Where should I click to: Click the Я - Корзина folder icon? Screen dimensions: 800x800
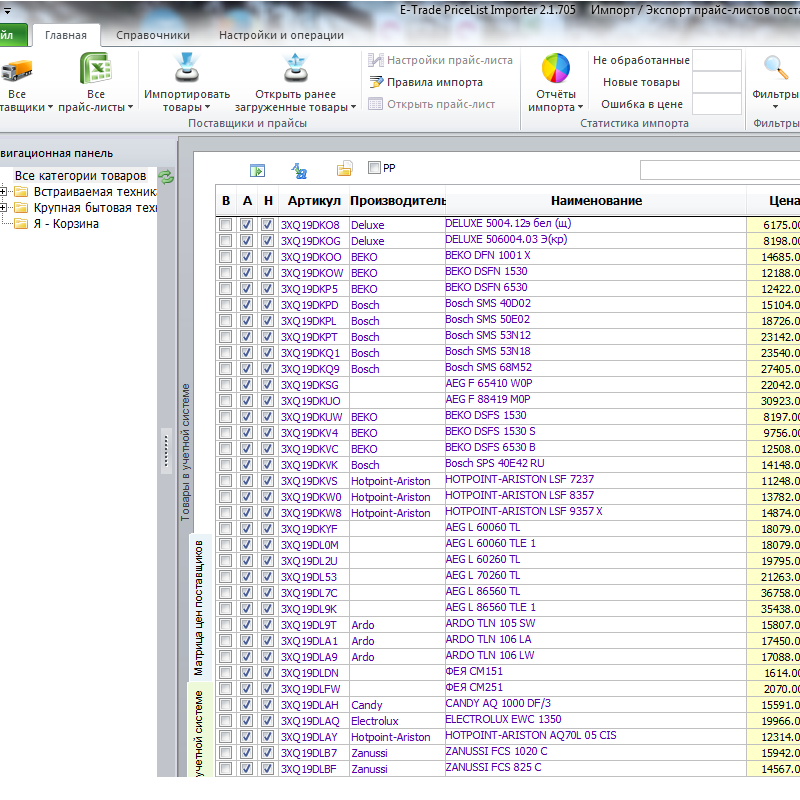tap(21, 224)
